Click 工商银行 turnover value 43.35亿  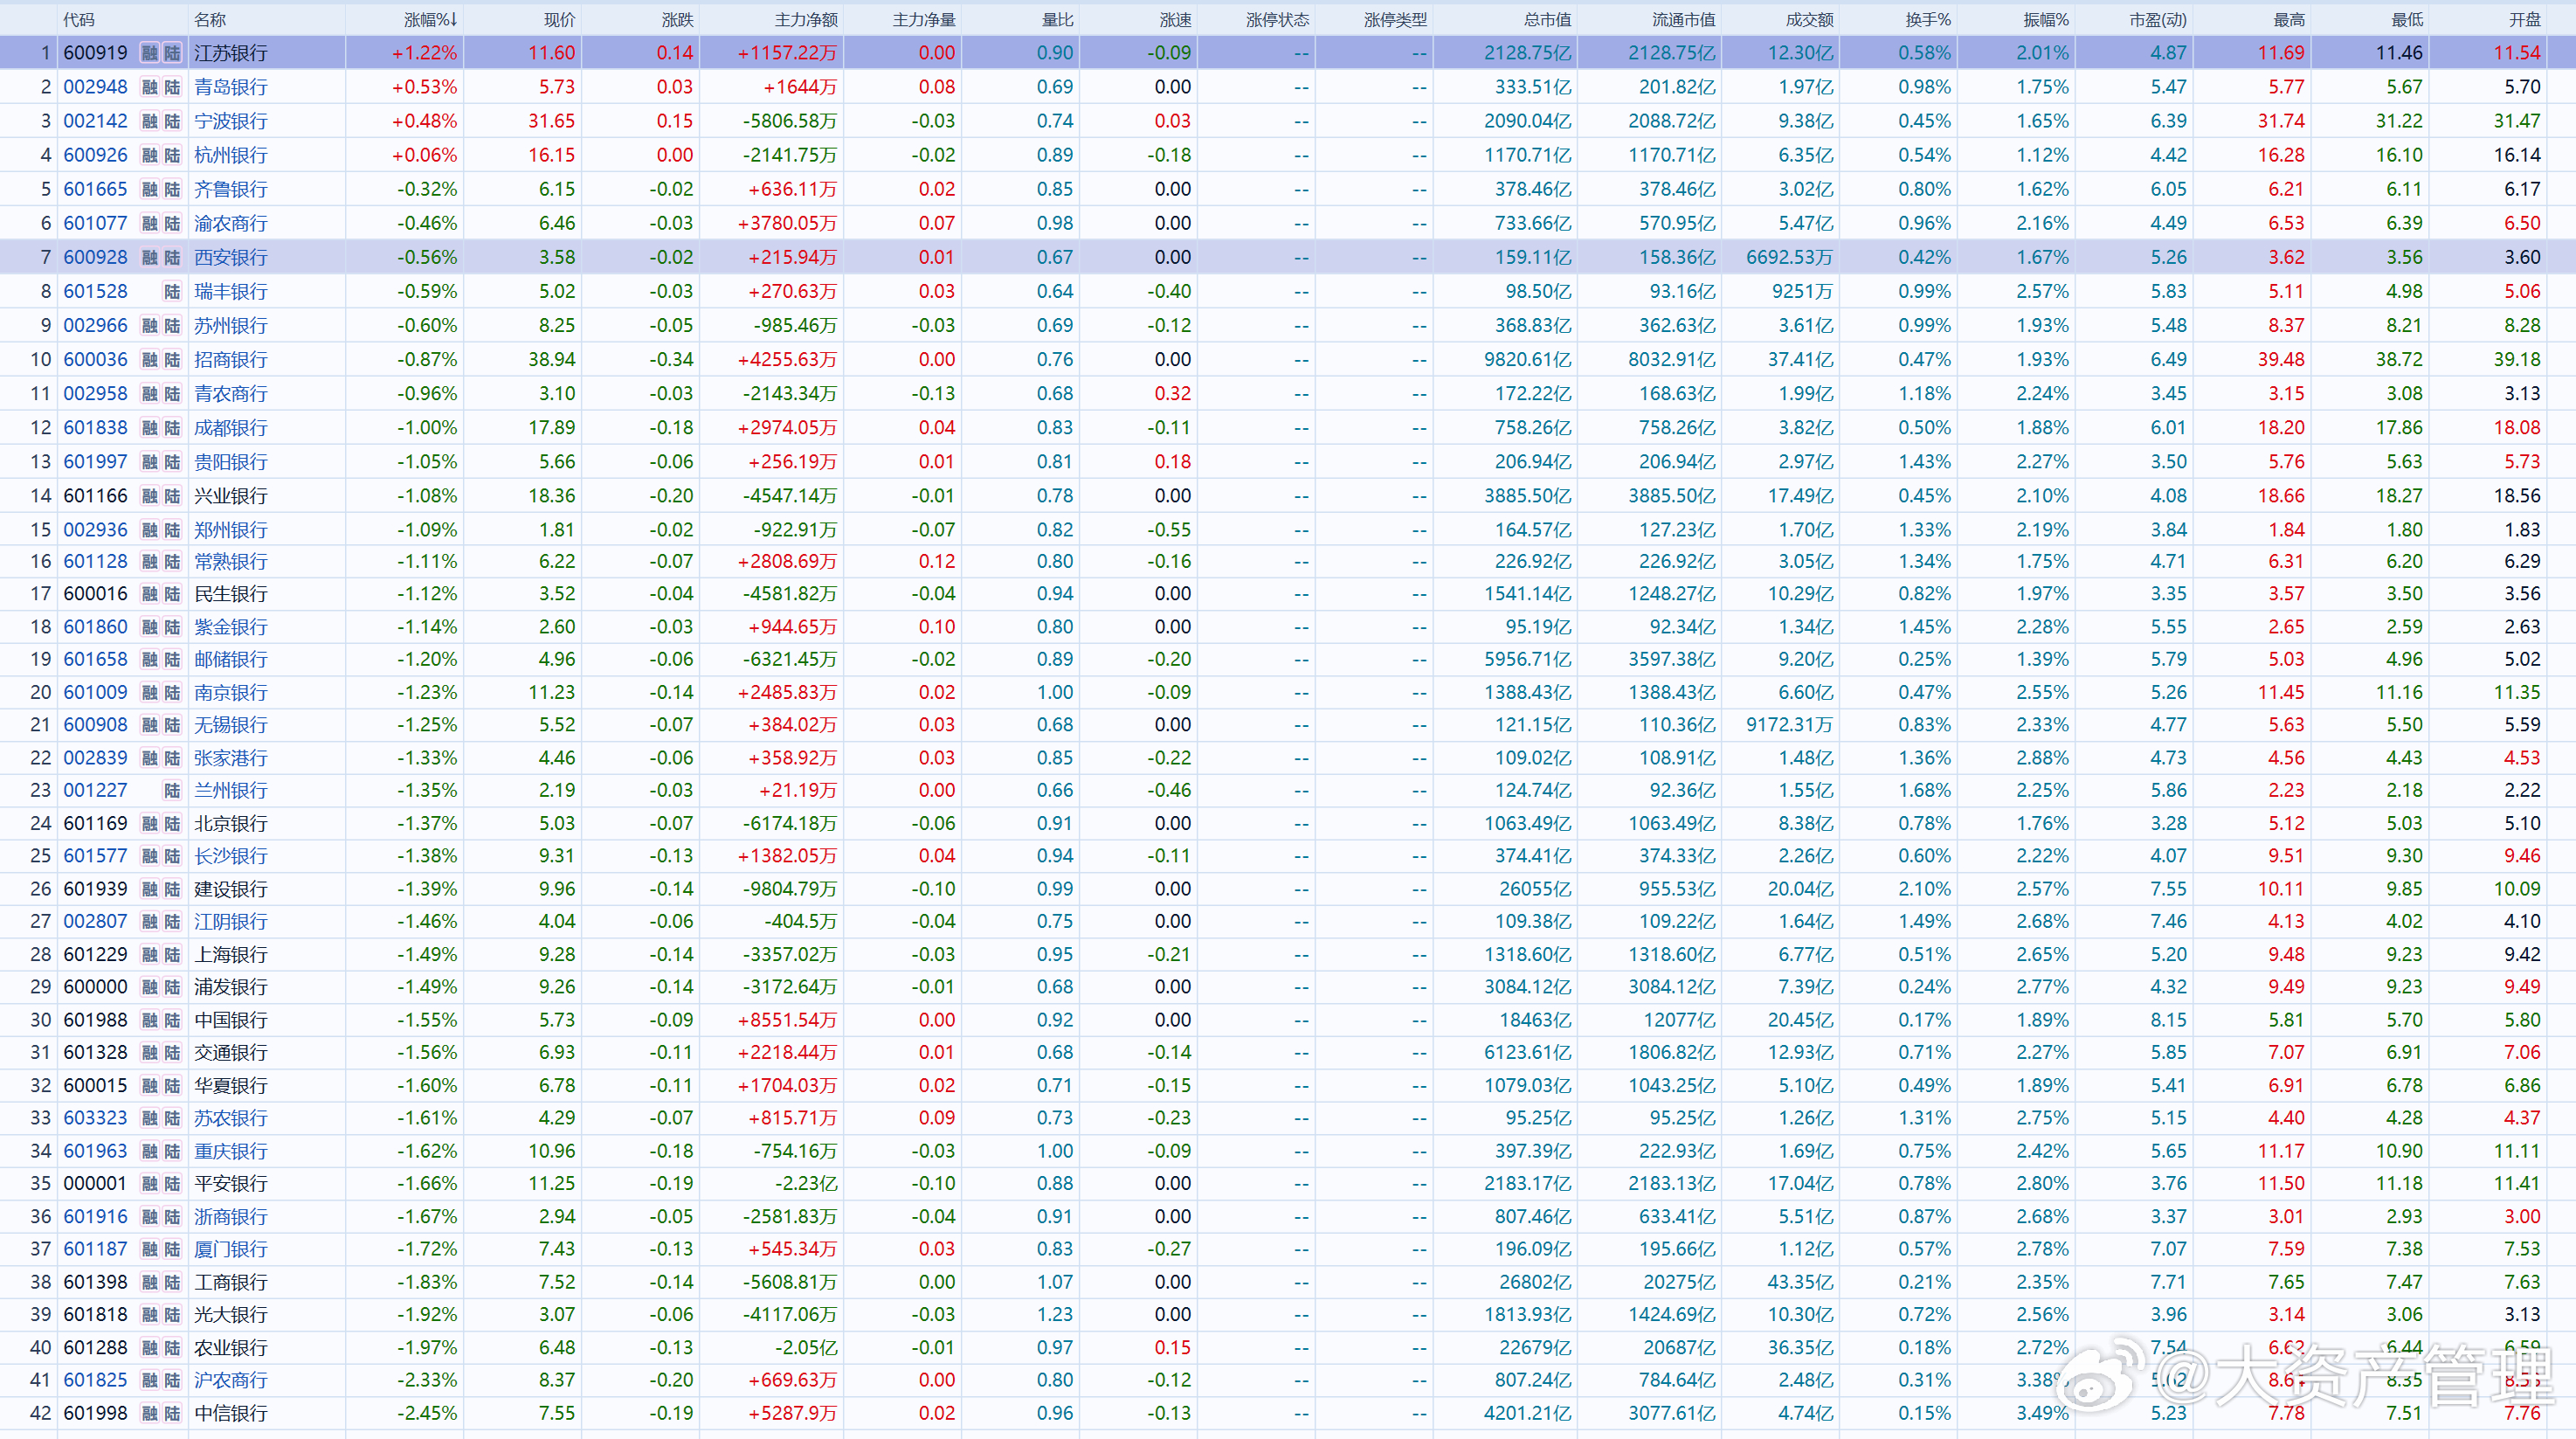[x=1800, y=1281]
